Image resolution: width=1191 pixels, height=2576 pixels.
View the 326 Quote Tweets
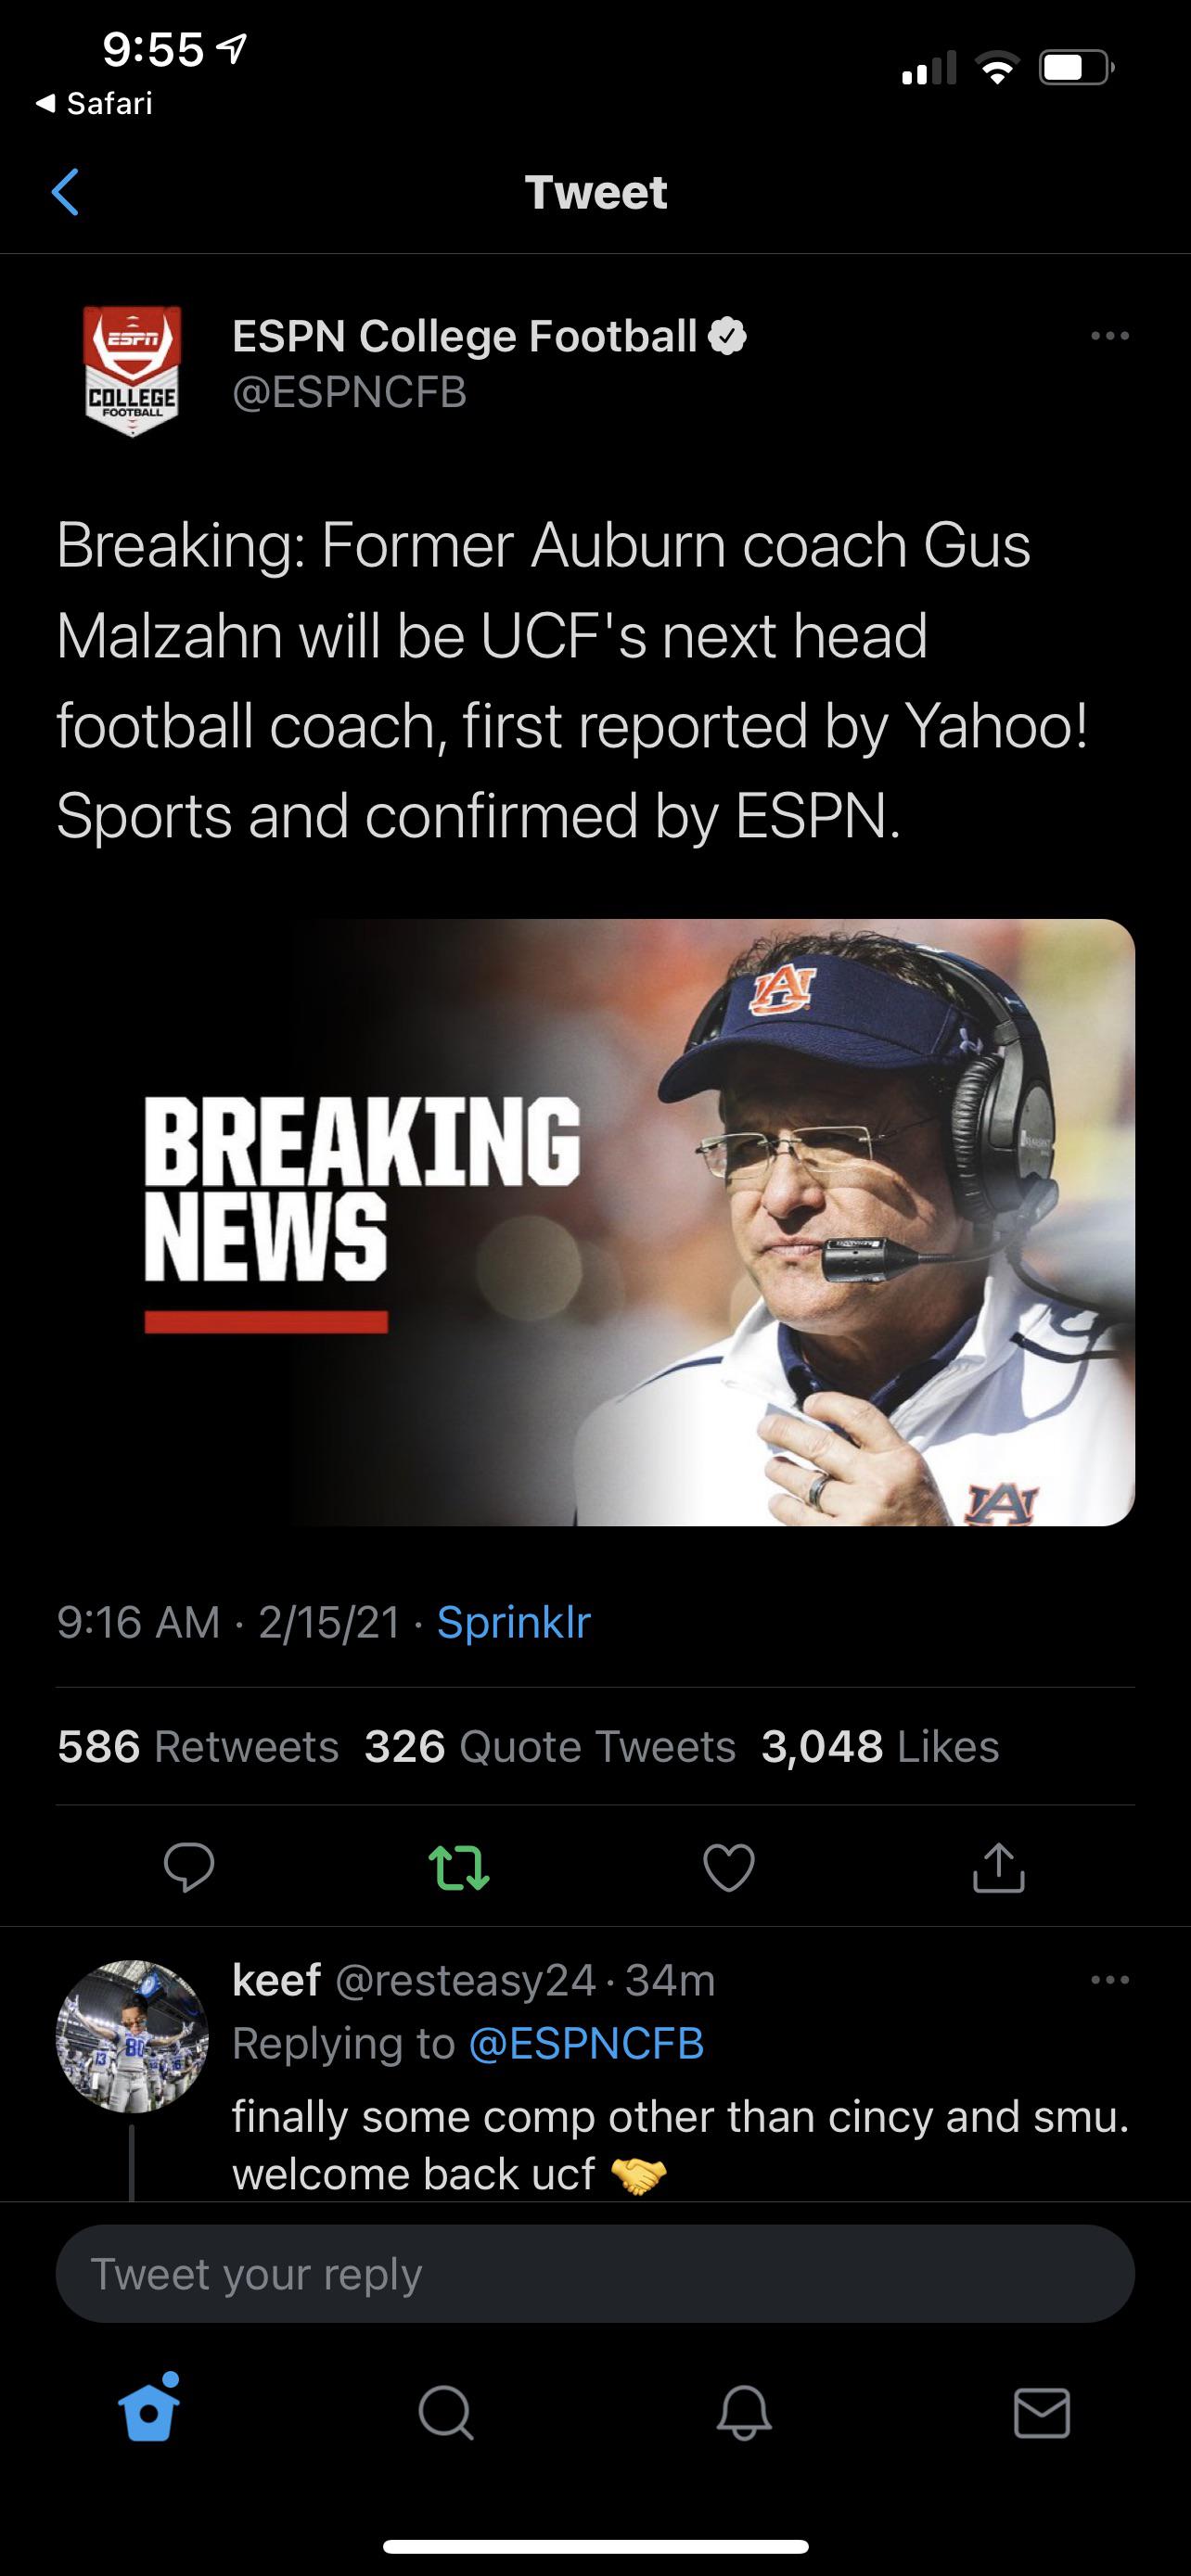click(550, 1746)
